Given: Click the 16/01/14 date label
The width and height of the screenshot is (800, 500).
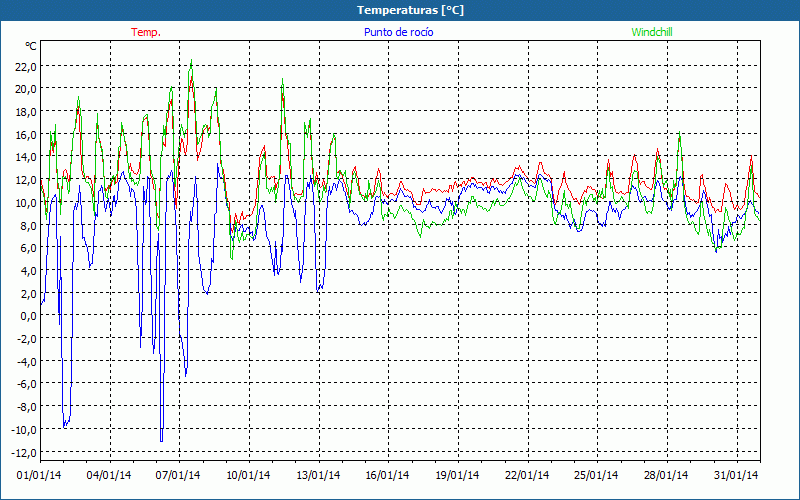Looking at the screenshot, I should pos(387,476).
